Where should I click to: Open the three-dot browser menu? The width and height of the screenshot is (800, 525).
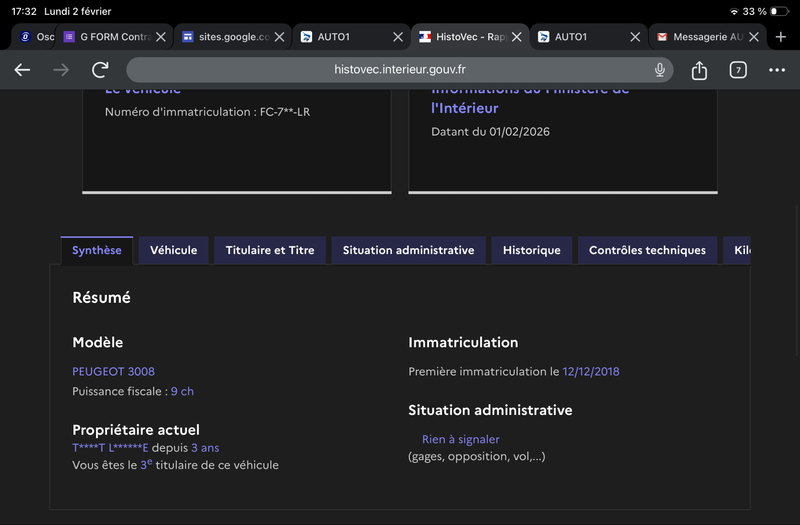[777, 70]
